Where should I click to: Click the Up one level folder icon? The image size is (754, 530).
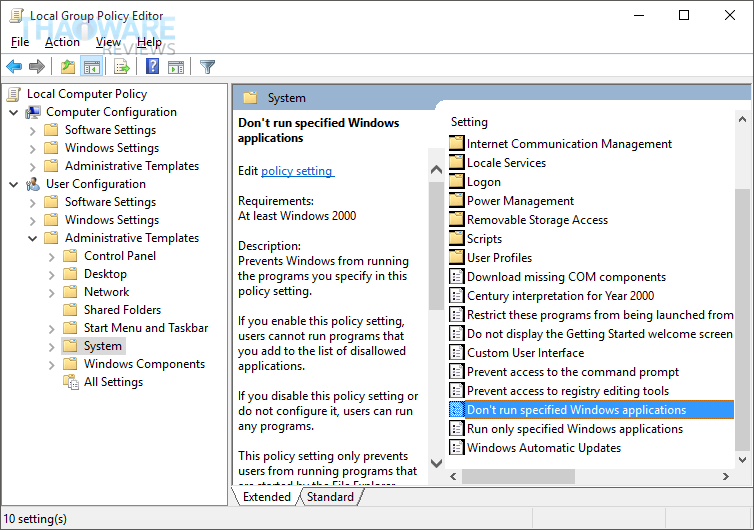[x=68, y=66]
